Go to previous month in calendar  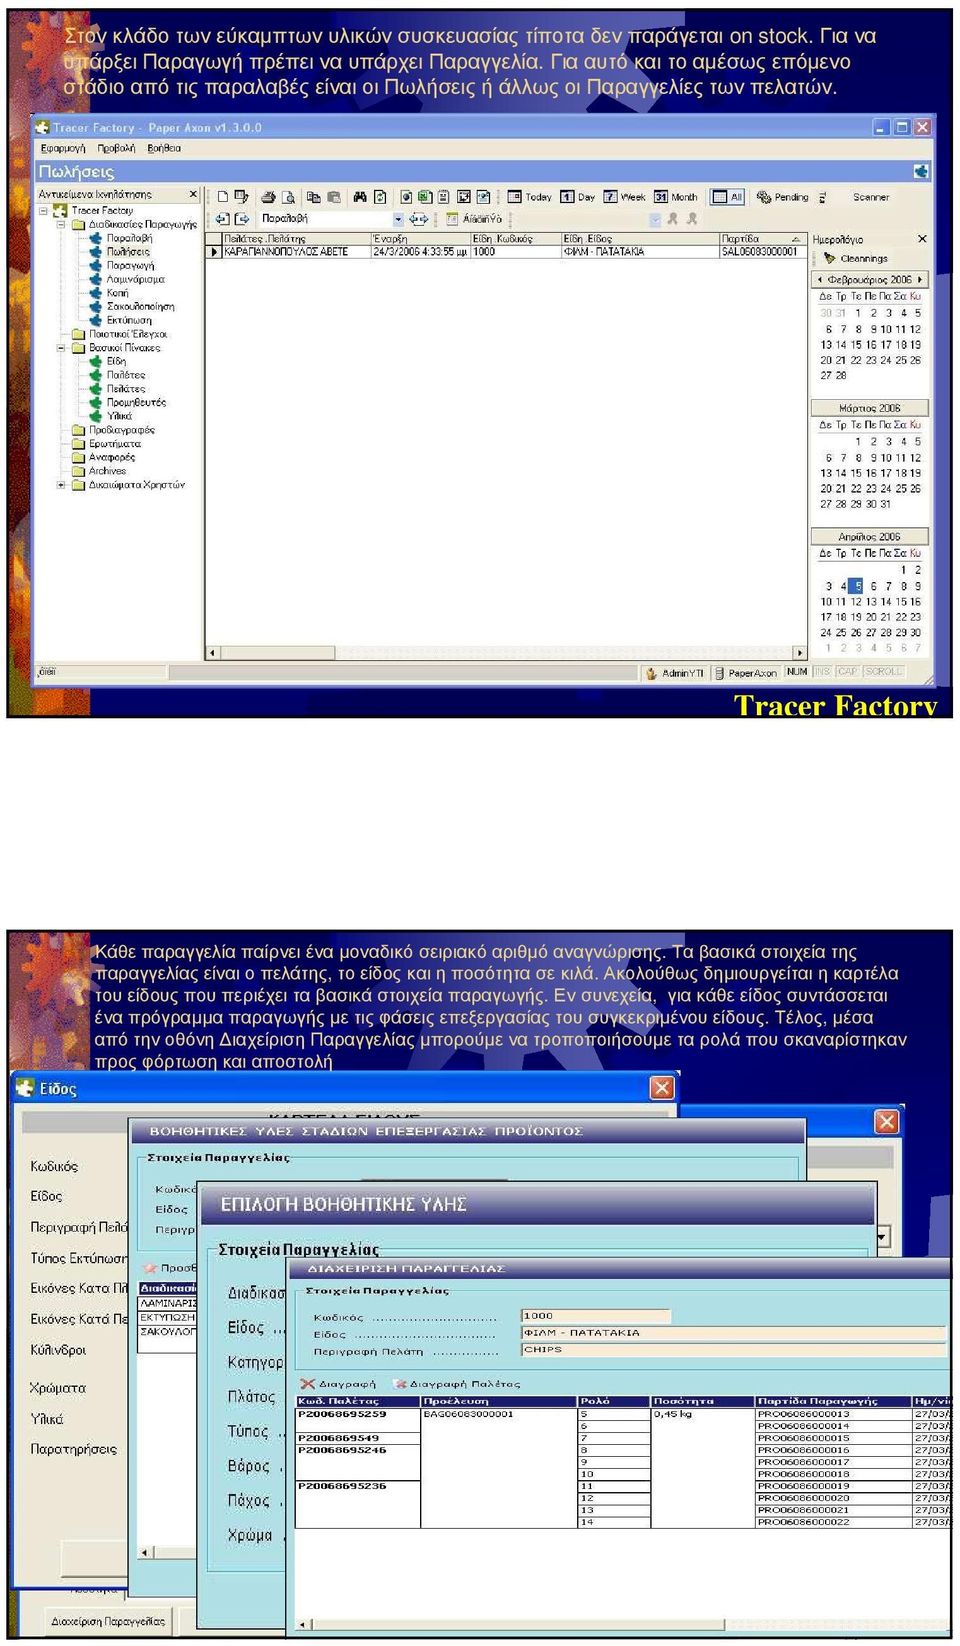tap(820, 280)
